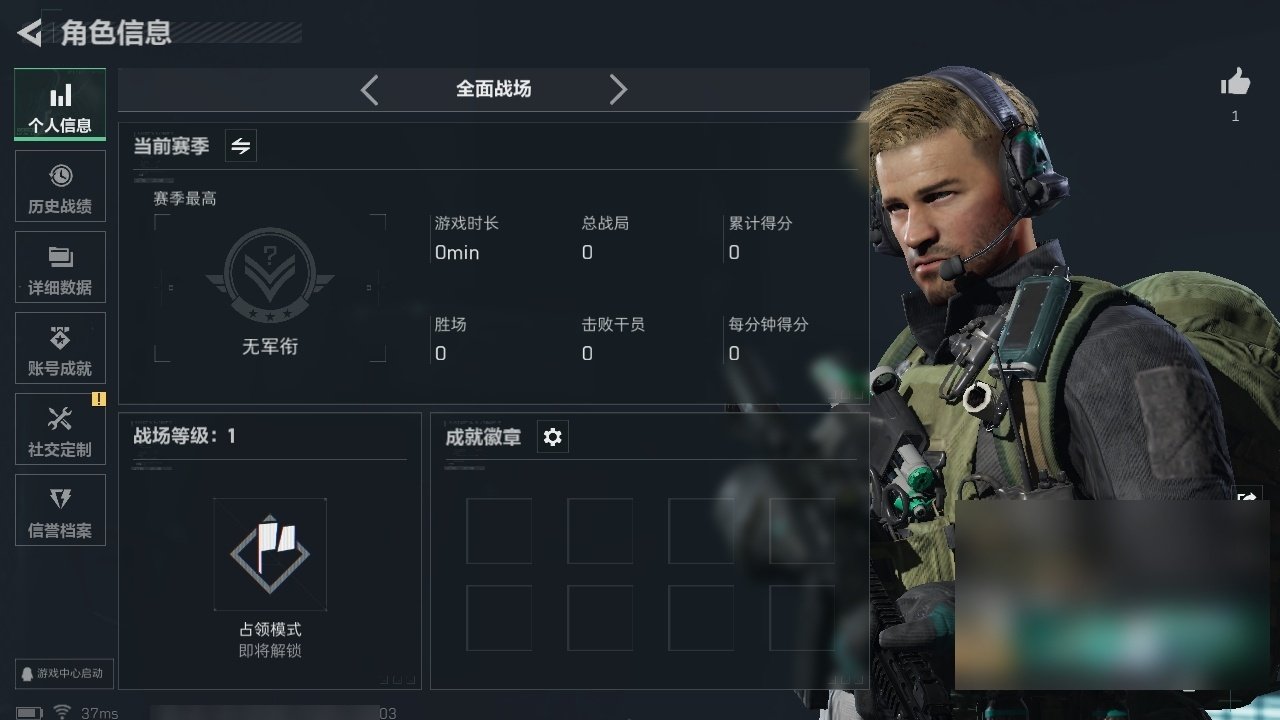Select the 占领模式 flag thumbnail

click(270, 554)
